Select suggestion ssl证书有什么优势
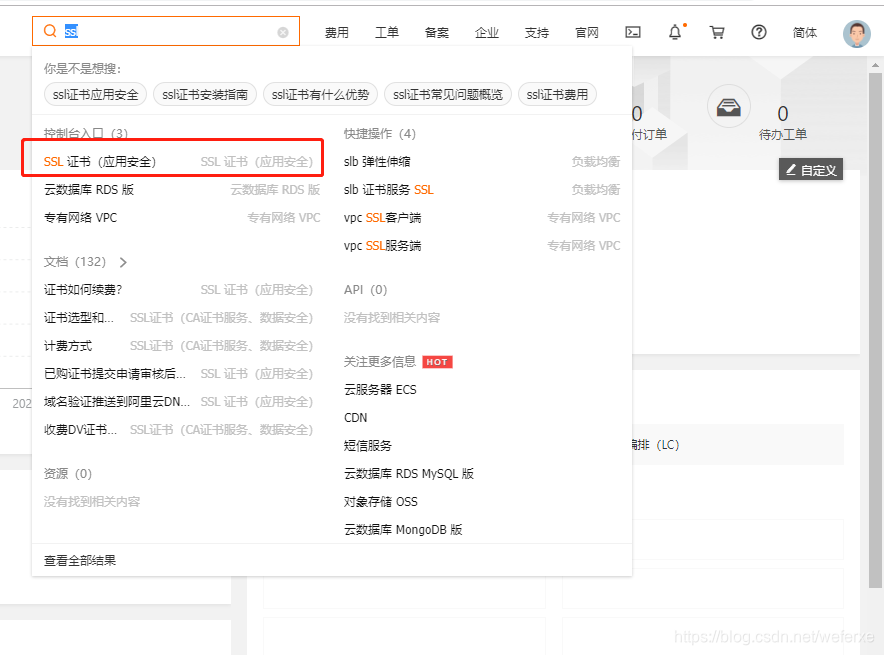 [x=320, y=94]
